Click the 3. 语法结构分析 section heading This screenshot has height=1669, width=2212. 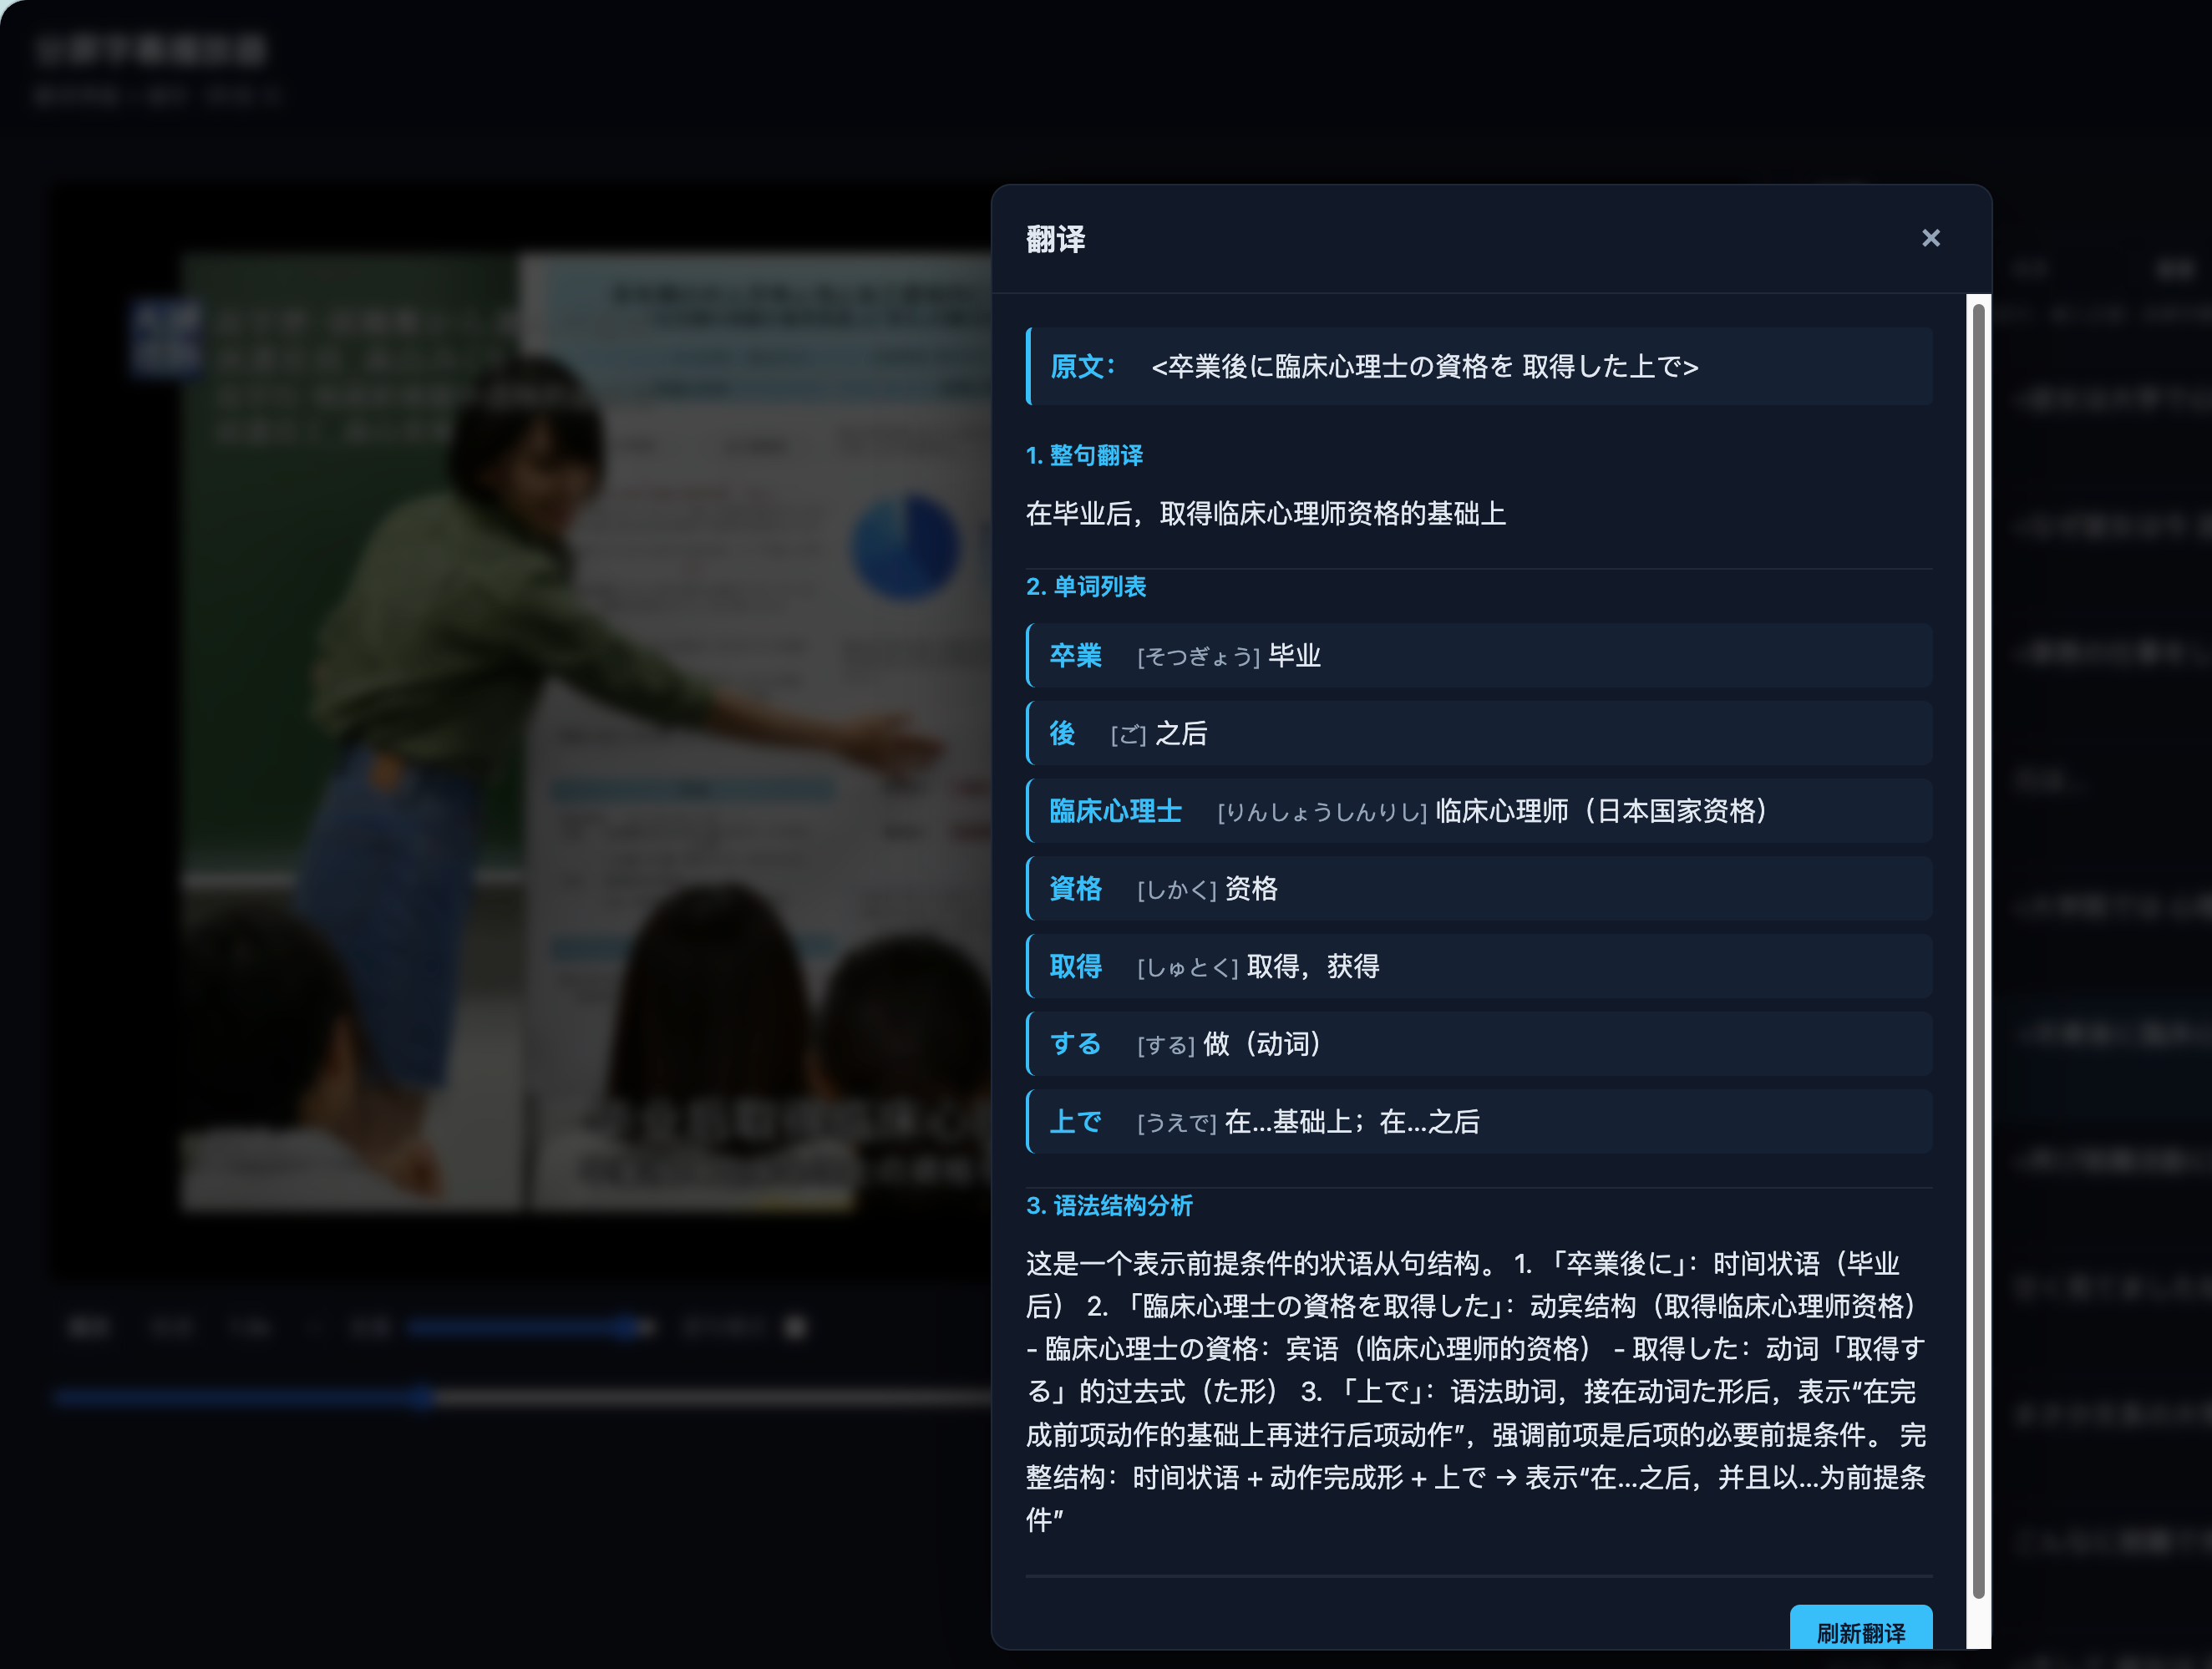coord(1109,1206)
